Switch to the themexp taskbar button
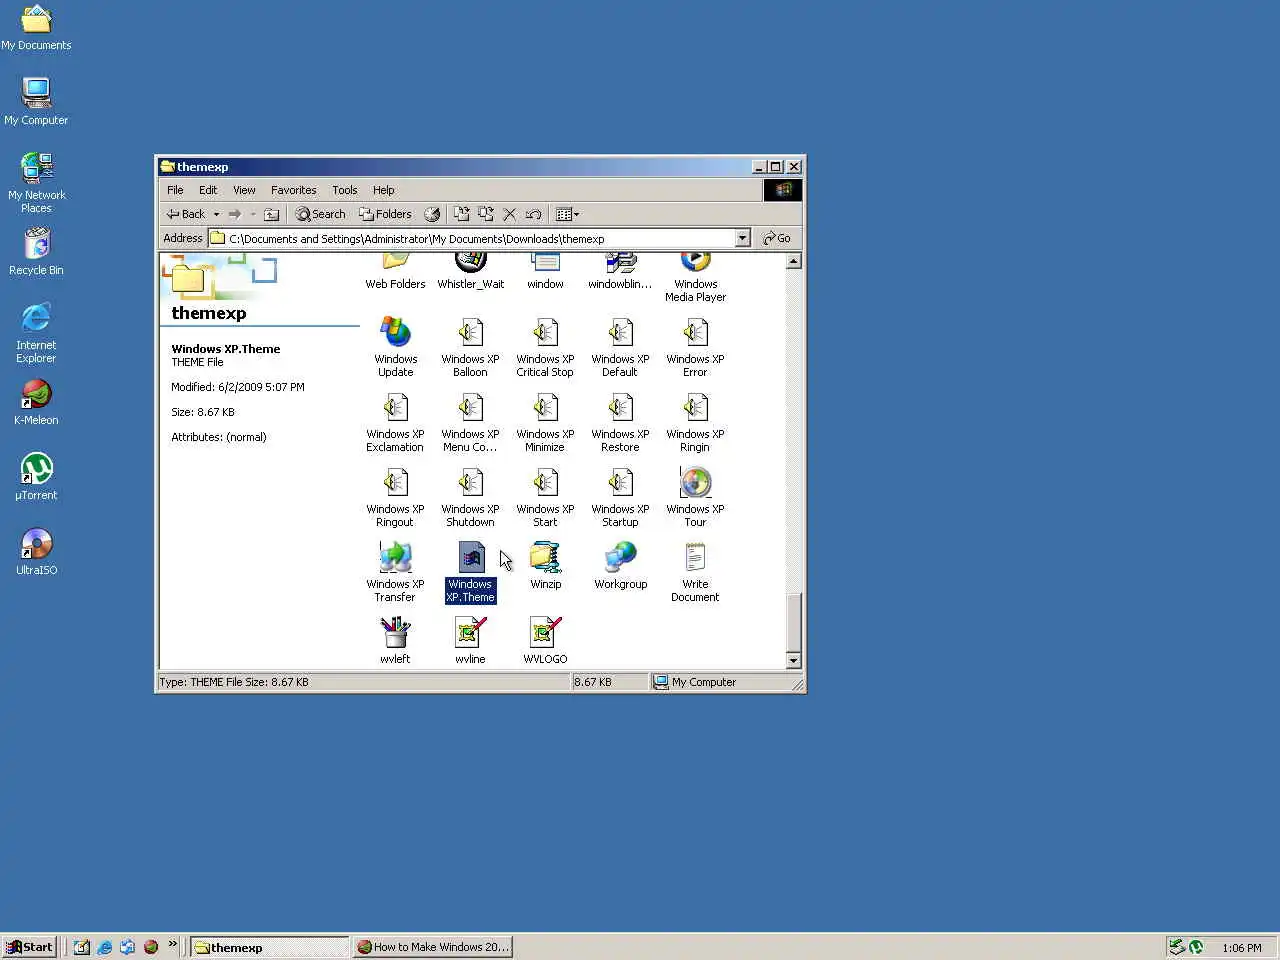 click(x=269, y=947)
